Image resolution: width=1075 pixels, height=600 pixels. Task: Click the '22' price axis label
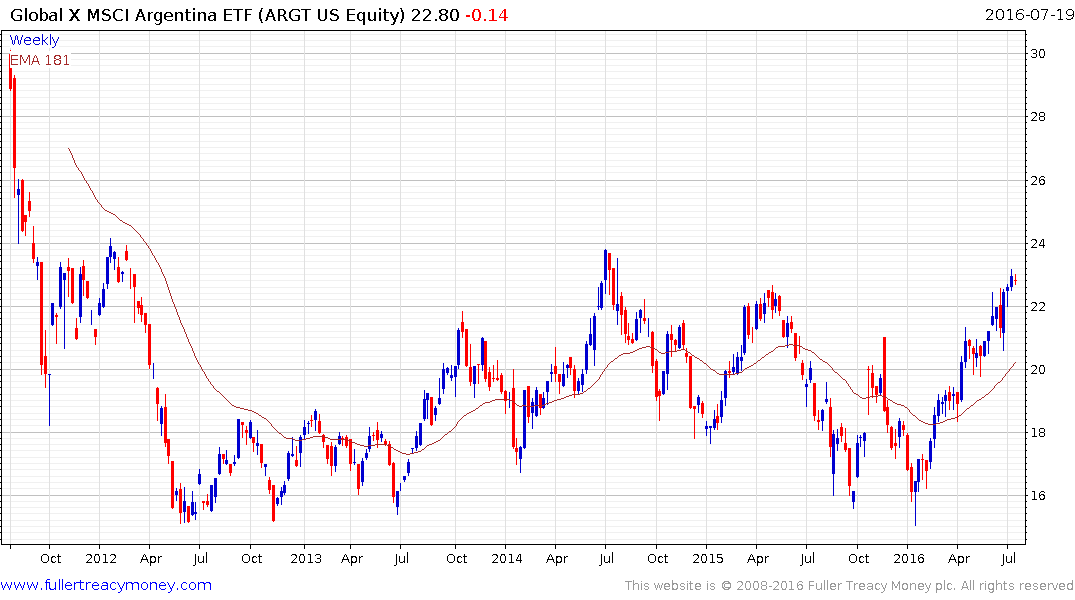click(x=1038, y=307)
